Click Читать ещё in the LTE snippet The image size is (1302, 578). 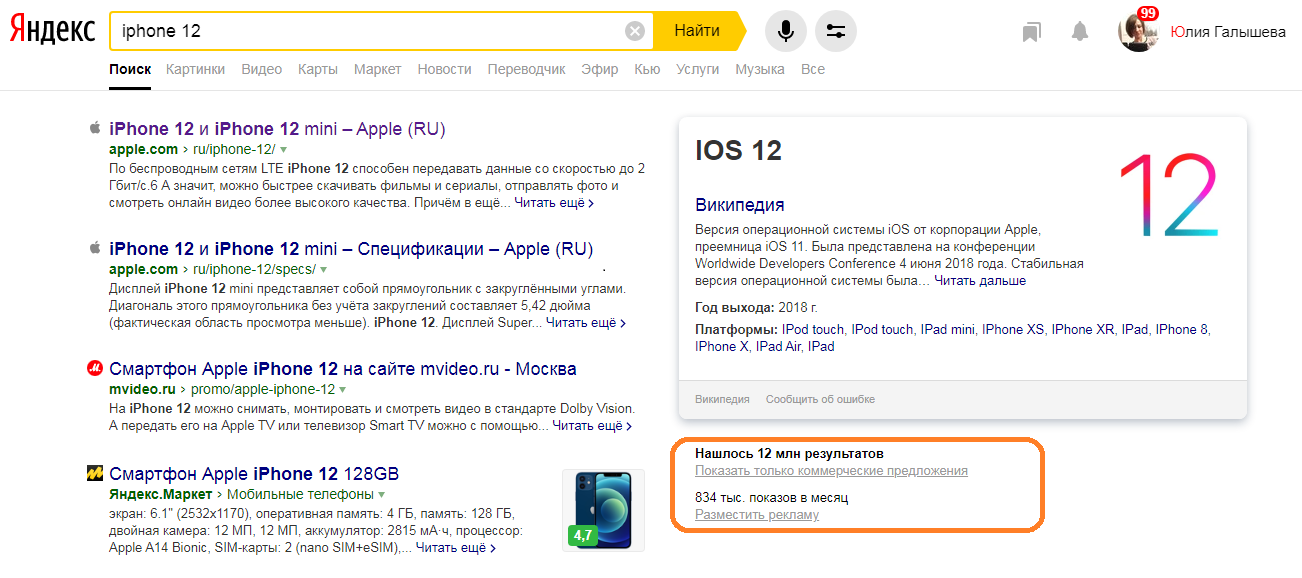tap(555, 203)
